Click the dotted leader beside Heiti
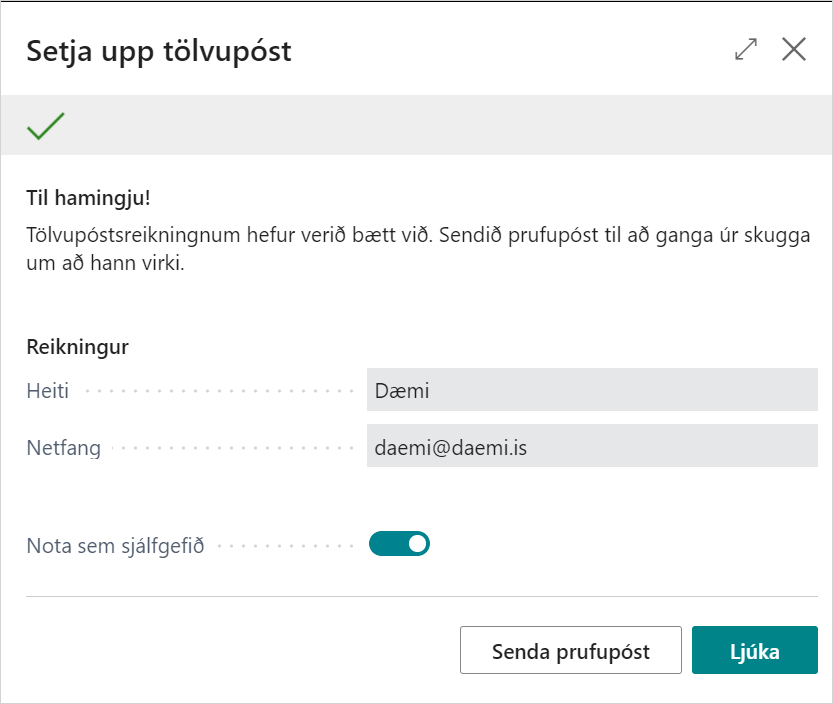Image resolution: width=833 pixels, height=704 pixels. [x=220, y=391]
